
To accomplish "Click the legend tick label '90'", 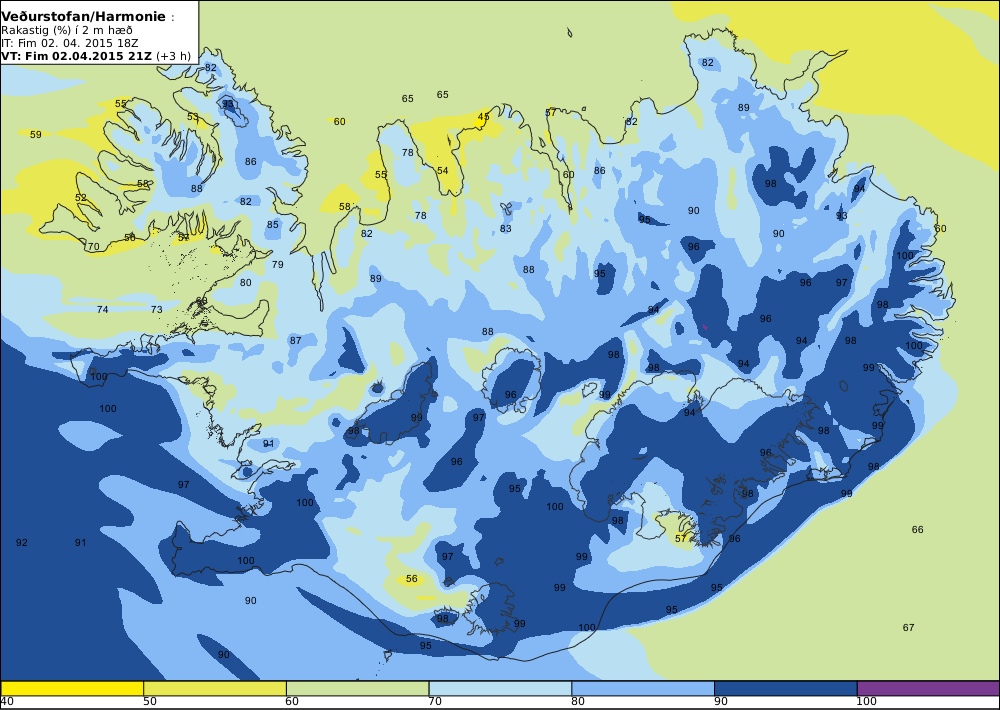I will click(x=721, y=702).
